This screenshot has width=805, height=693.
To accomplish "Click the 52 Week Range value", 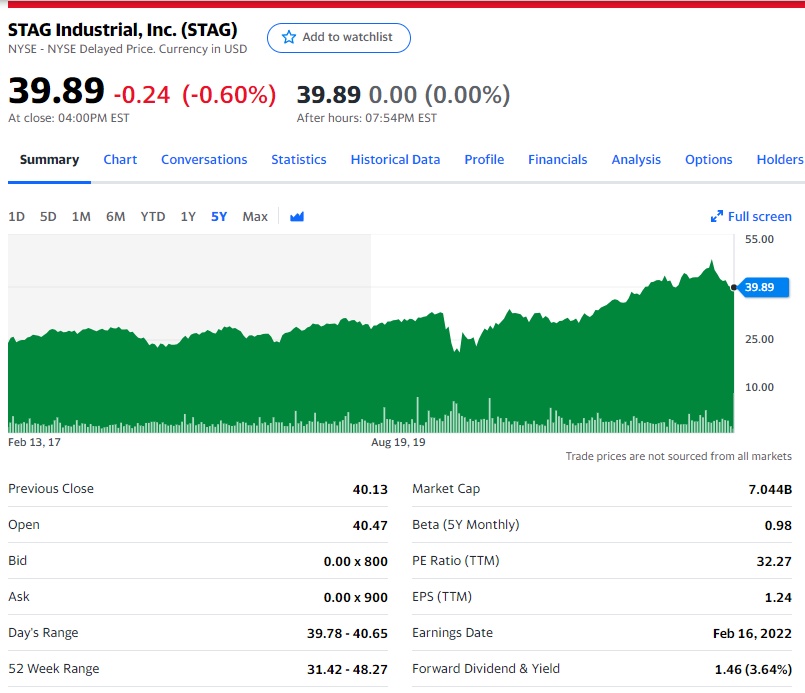I will tap(348, 669).
